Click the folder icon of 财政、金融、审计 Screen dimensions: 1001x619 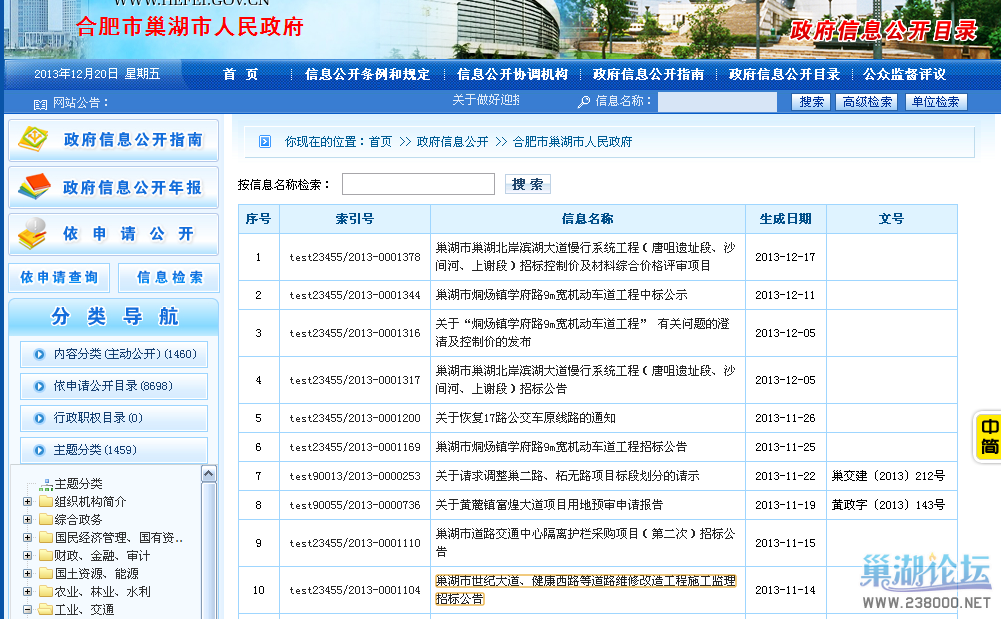pos(45,555)
